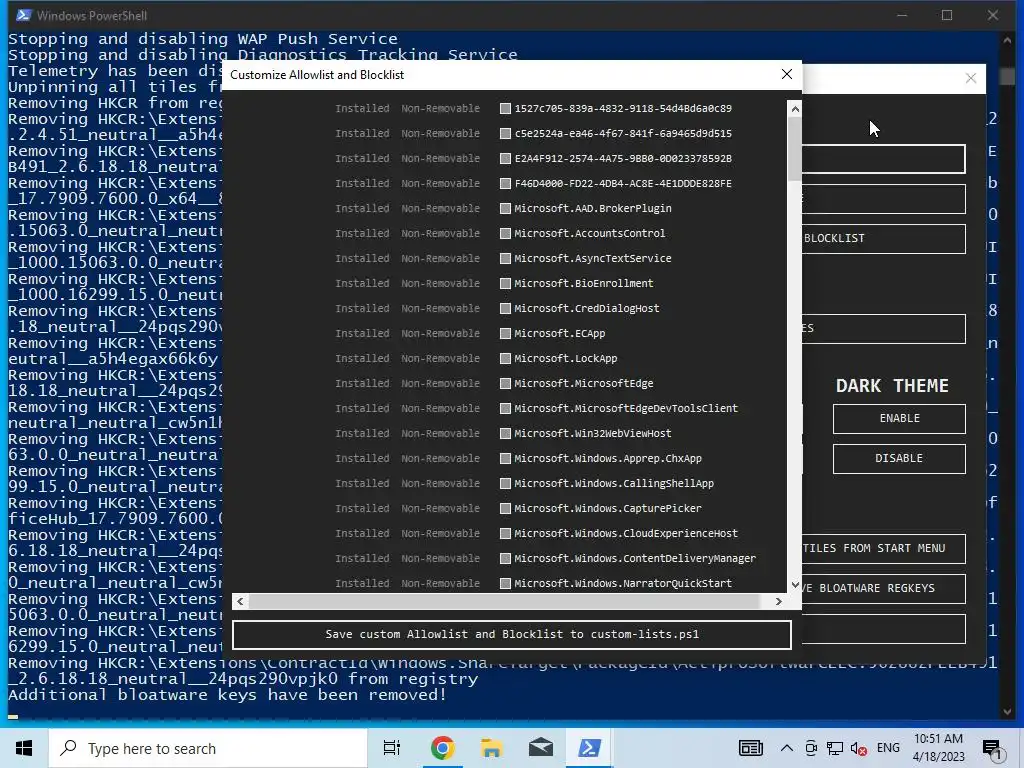Check the Microsoft.Windows.CapturePicker checkbox
The width and height of the screenshot is (1024, 768).
coord(505,509)
